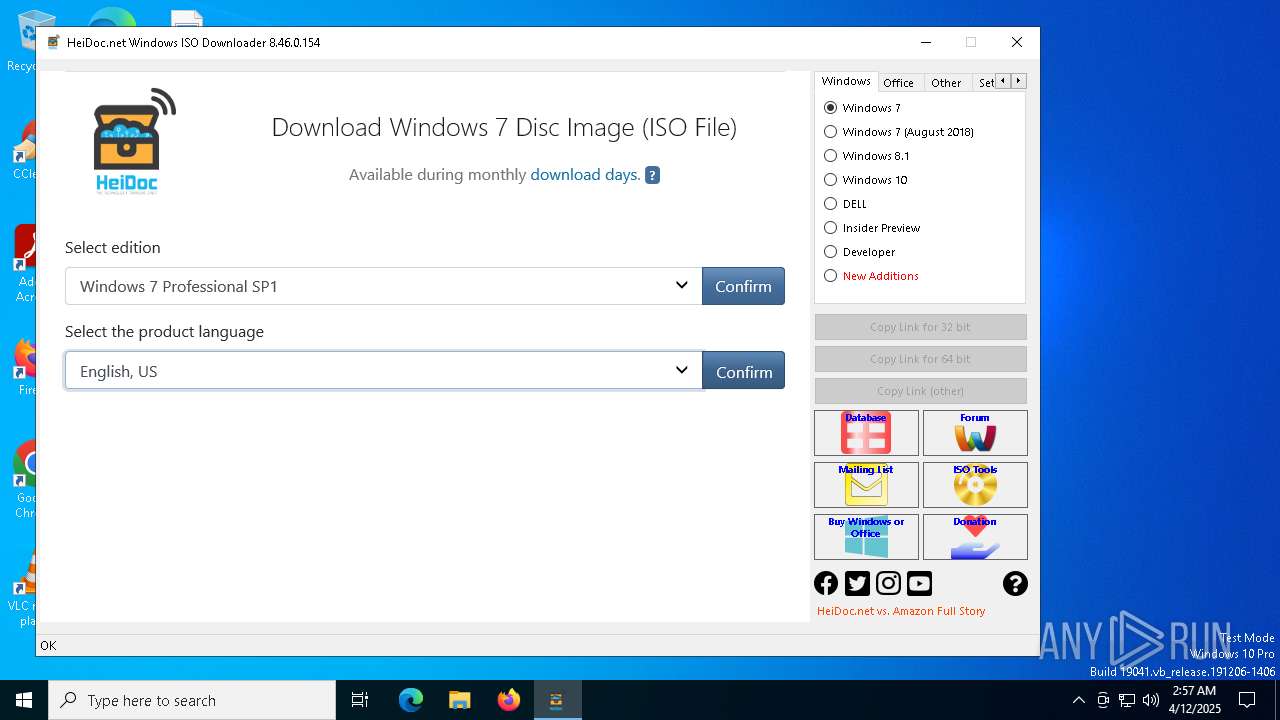This screenshot has width=1280, height=720.
Task: Click the volume icon in system tray
Action: [x=1151, y=700]
